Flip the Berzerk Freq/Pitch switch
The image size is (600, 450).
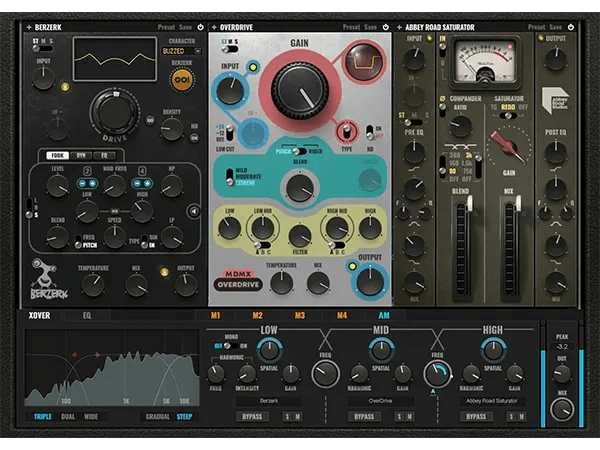(78, 241)
